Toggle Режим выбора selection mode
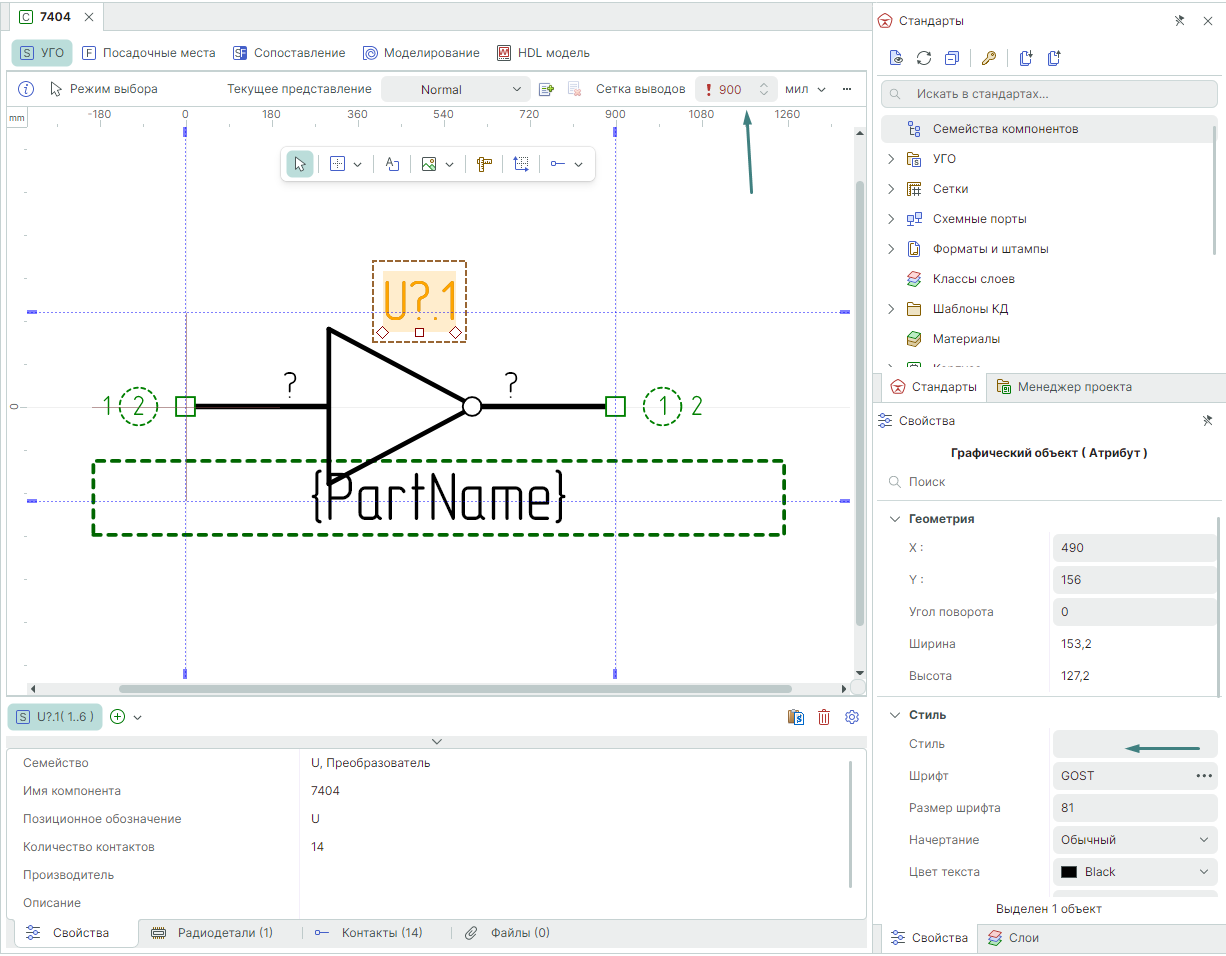This screenshot has height=956, width=1226. click(104, 89)
